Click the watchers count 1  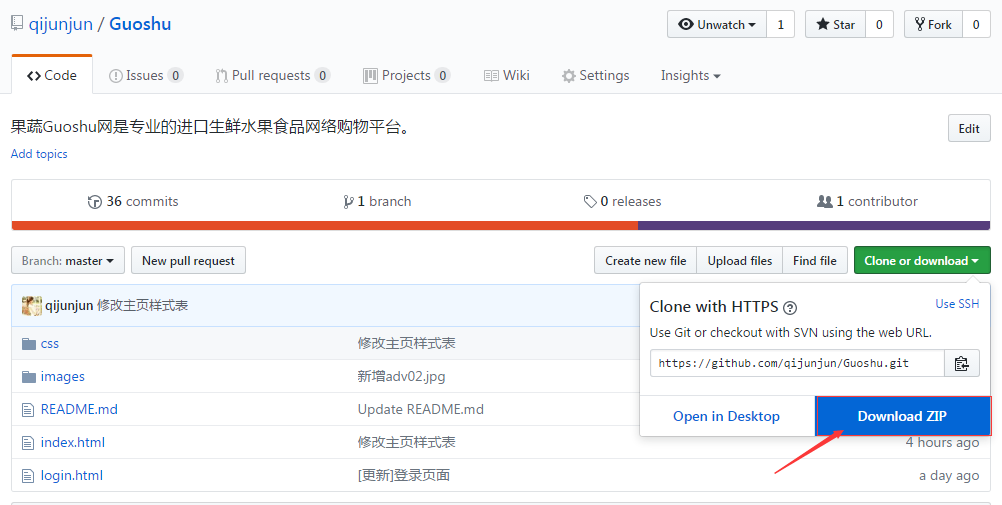click(x=780, y=24)
